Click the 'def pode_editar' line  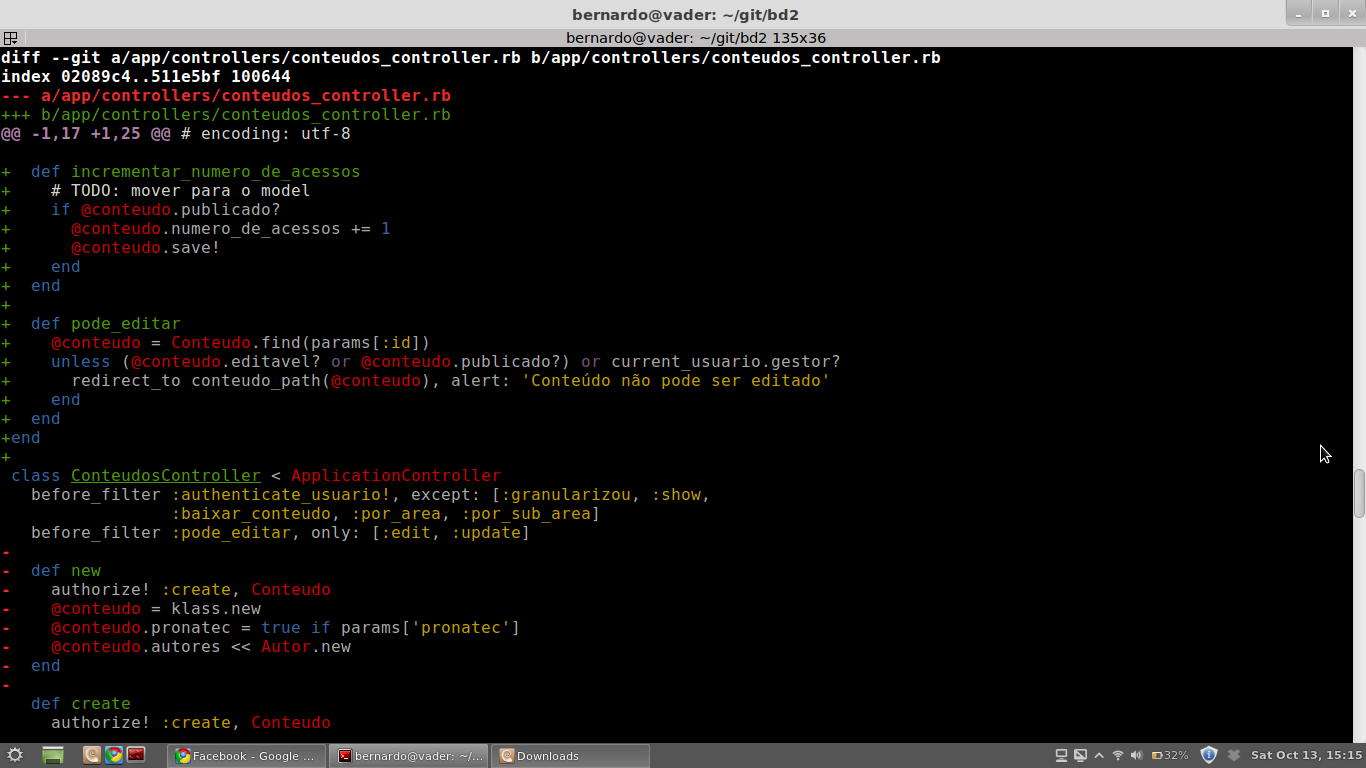[x=106, y=324]
